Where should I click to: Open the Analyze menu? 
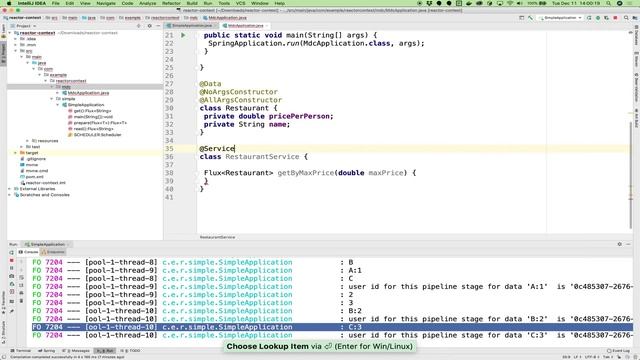coord(147,3)
